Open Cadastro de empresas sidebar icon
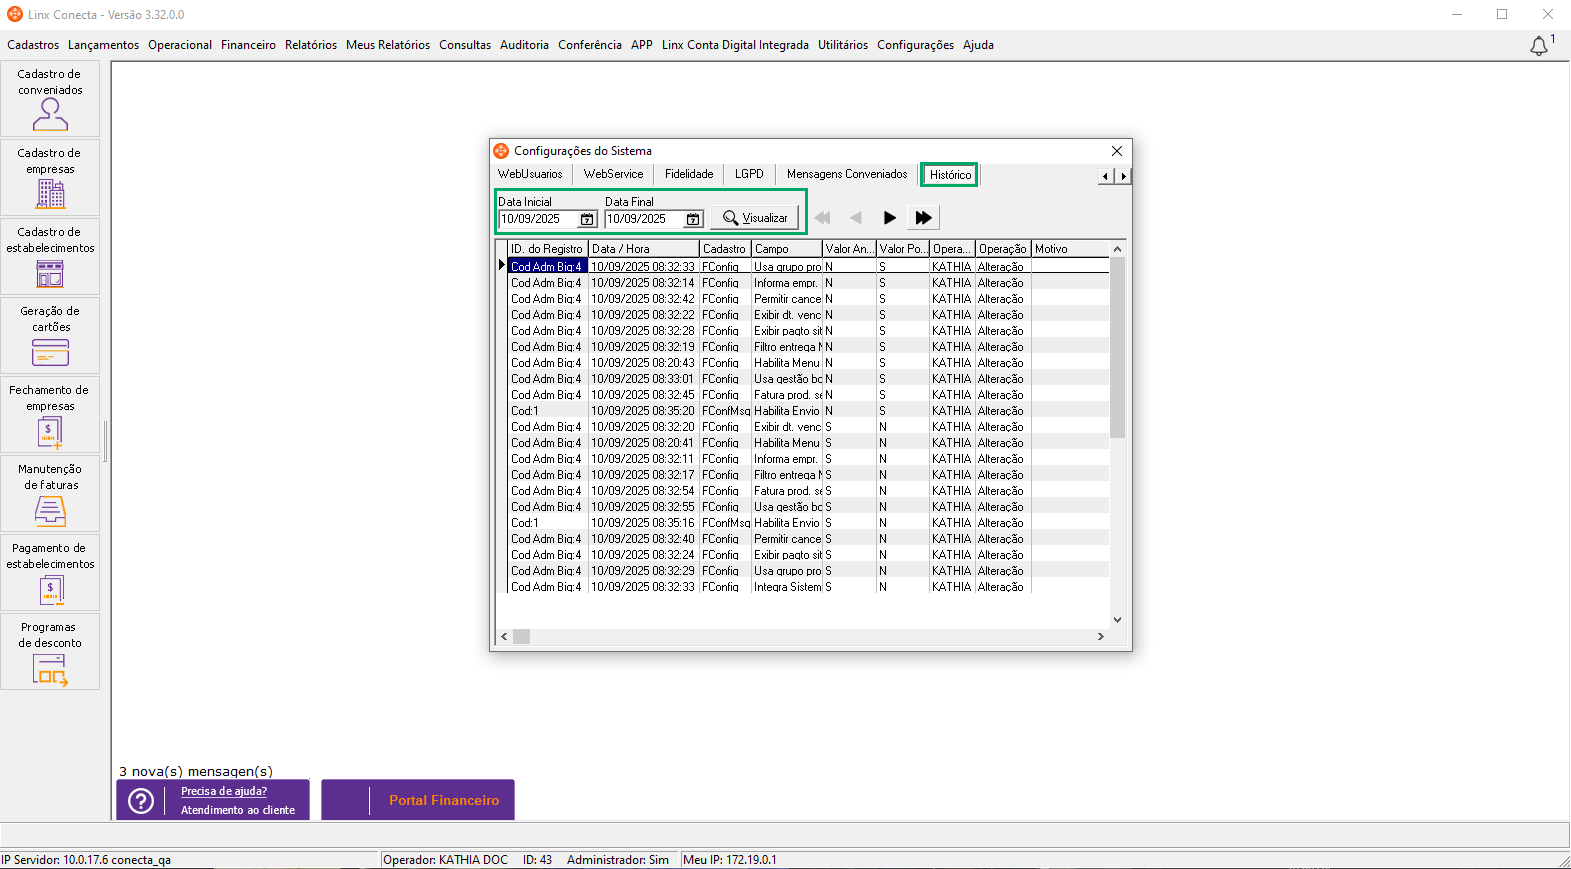The image size is (1571, 869). click(50, 178)
